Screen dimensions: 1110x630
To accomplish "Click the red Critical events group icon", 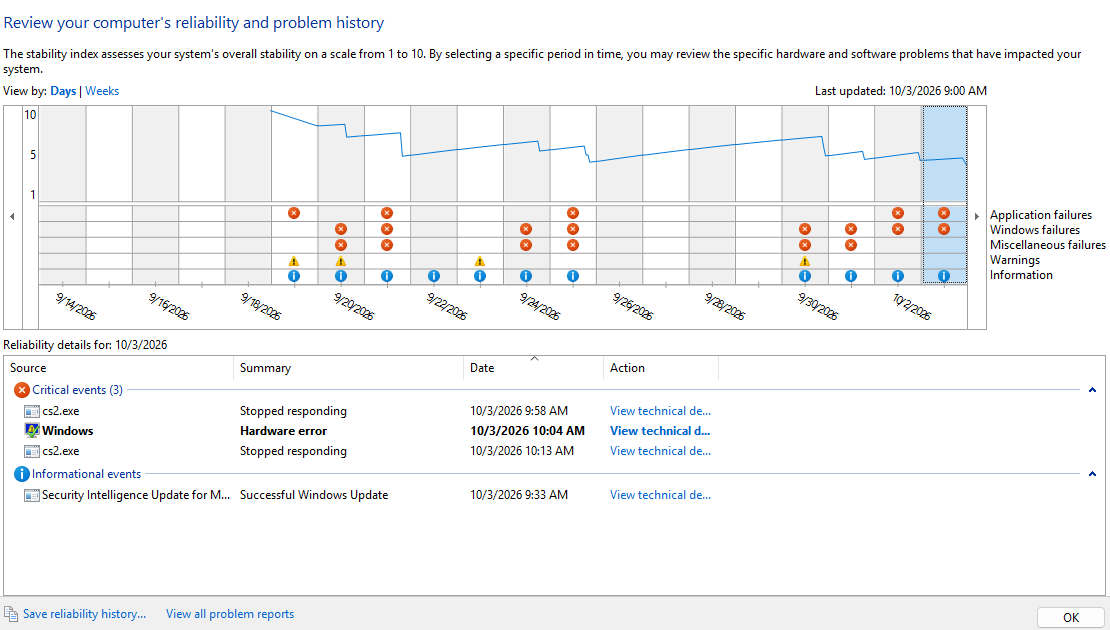I will pos(22,390).
